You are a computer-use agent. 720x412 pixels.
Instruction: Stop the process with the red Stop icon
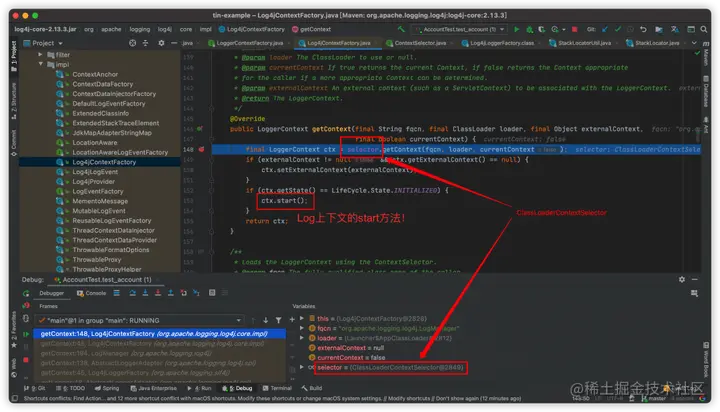pos(574,29)
